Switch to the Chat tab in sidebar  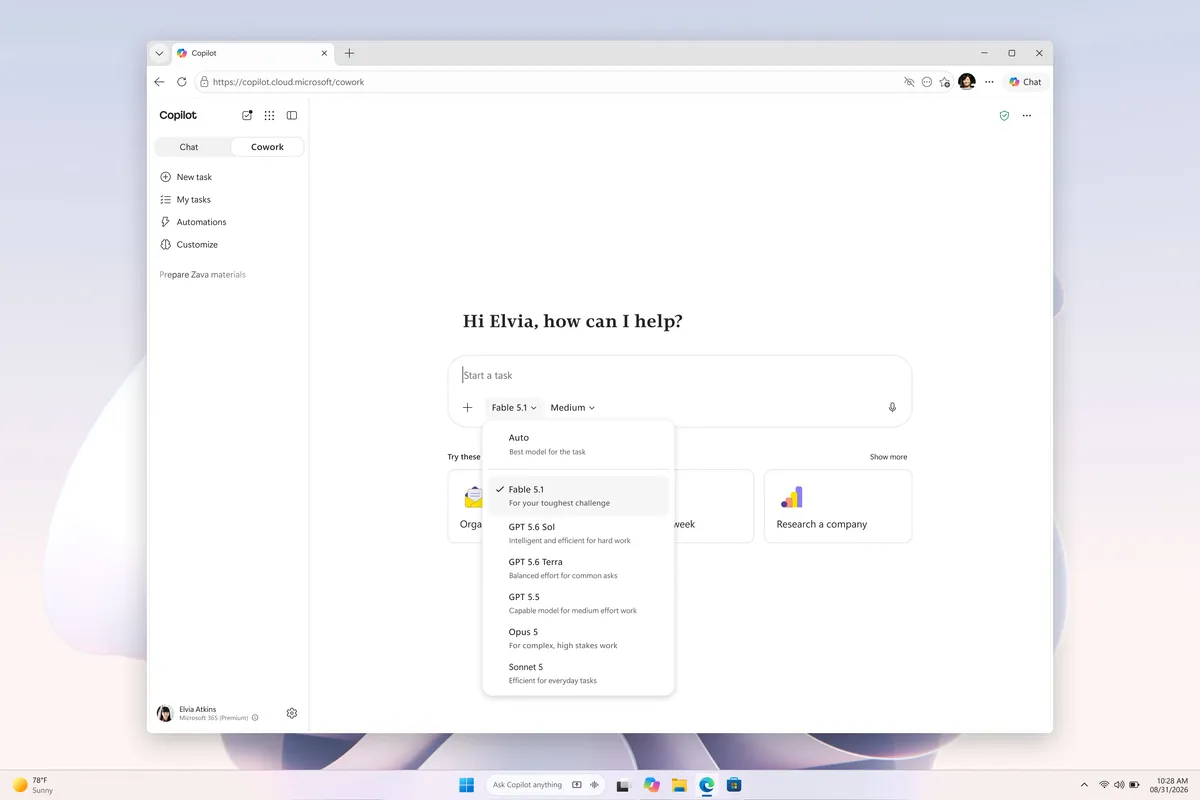[x=192, y=147]
